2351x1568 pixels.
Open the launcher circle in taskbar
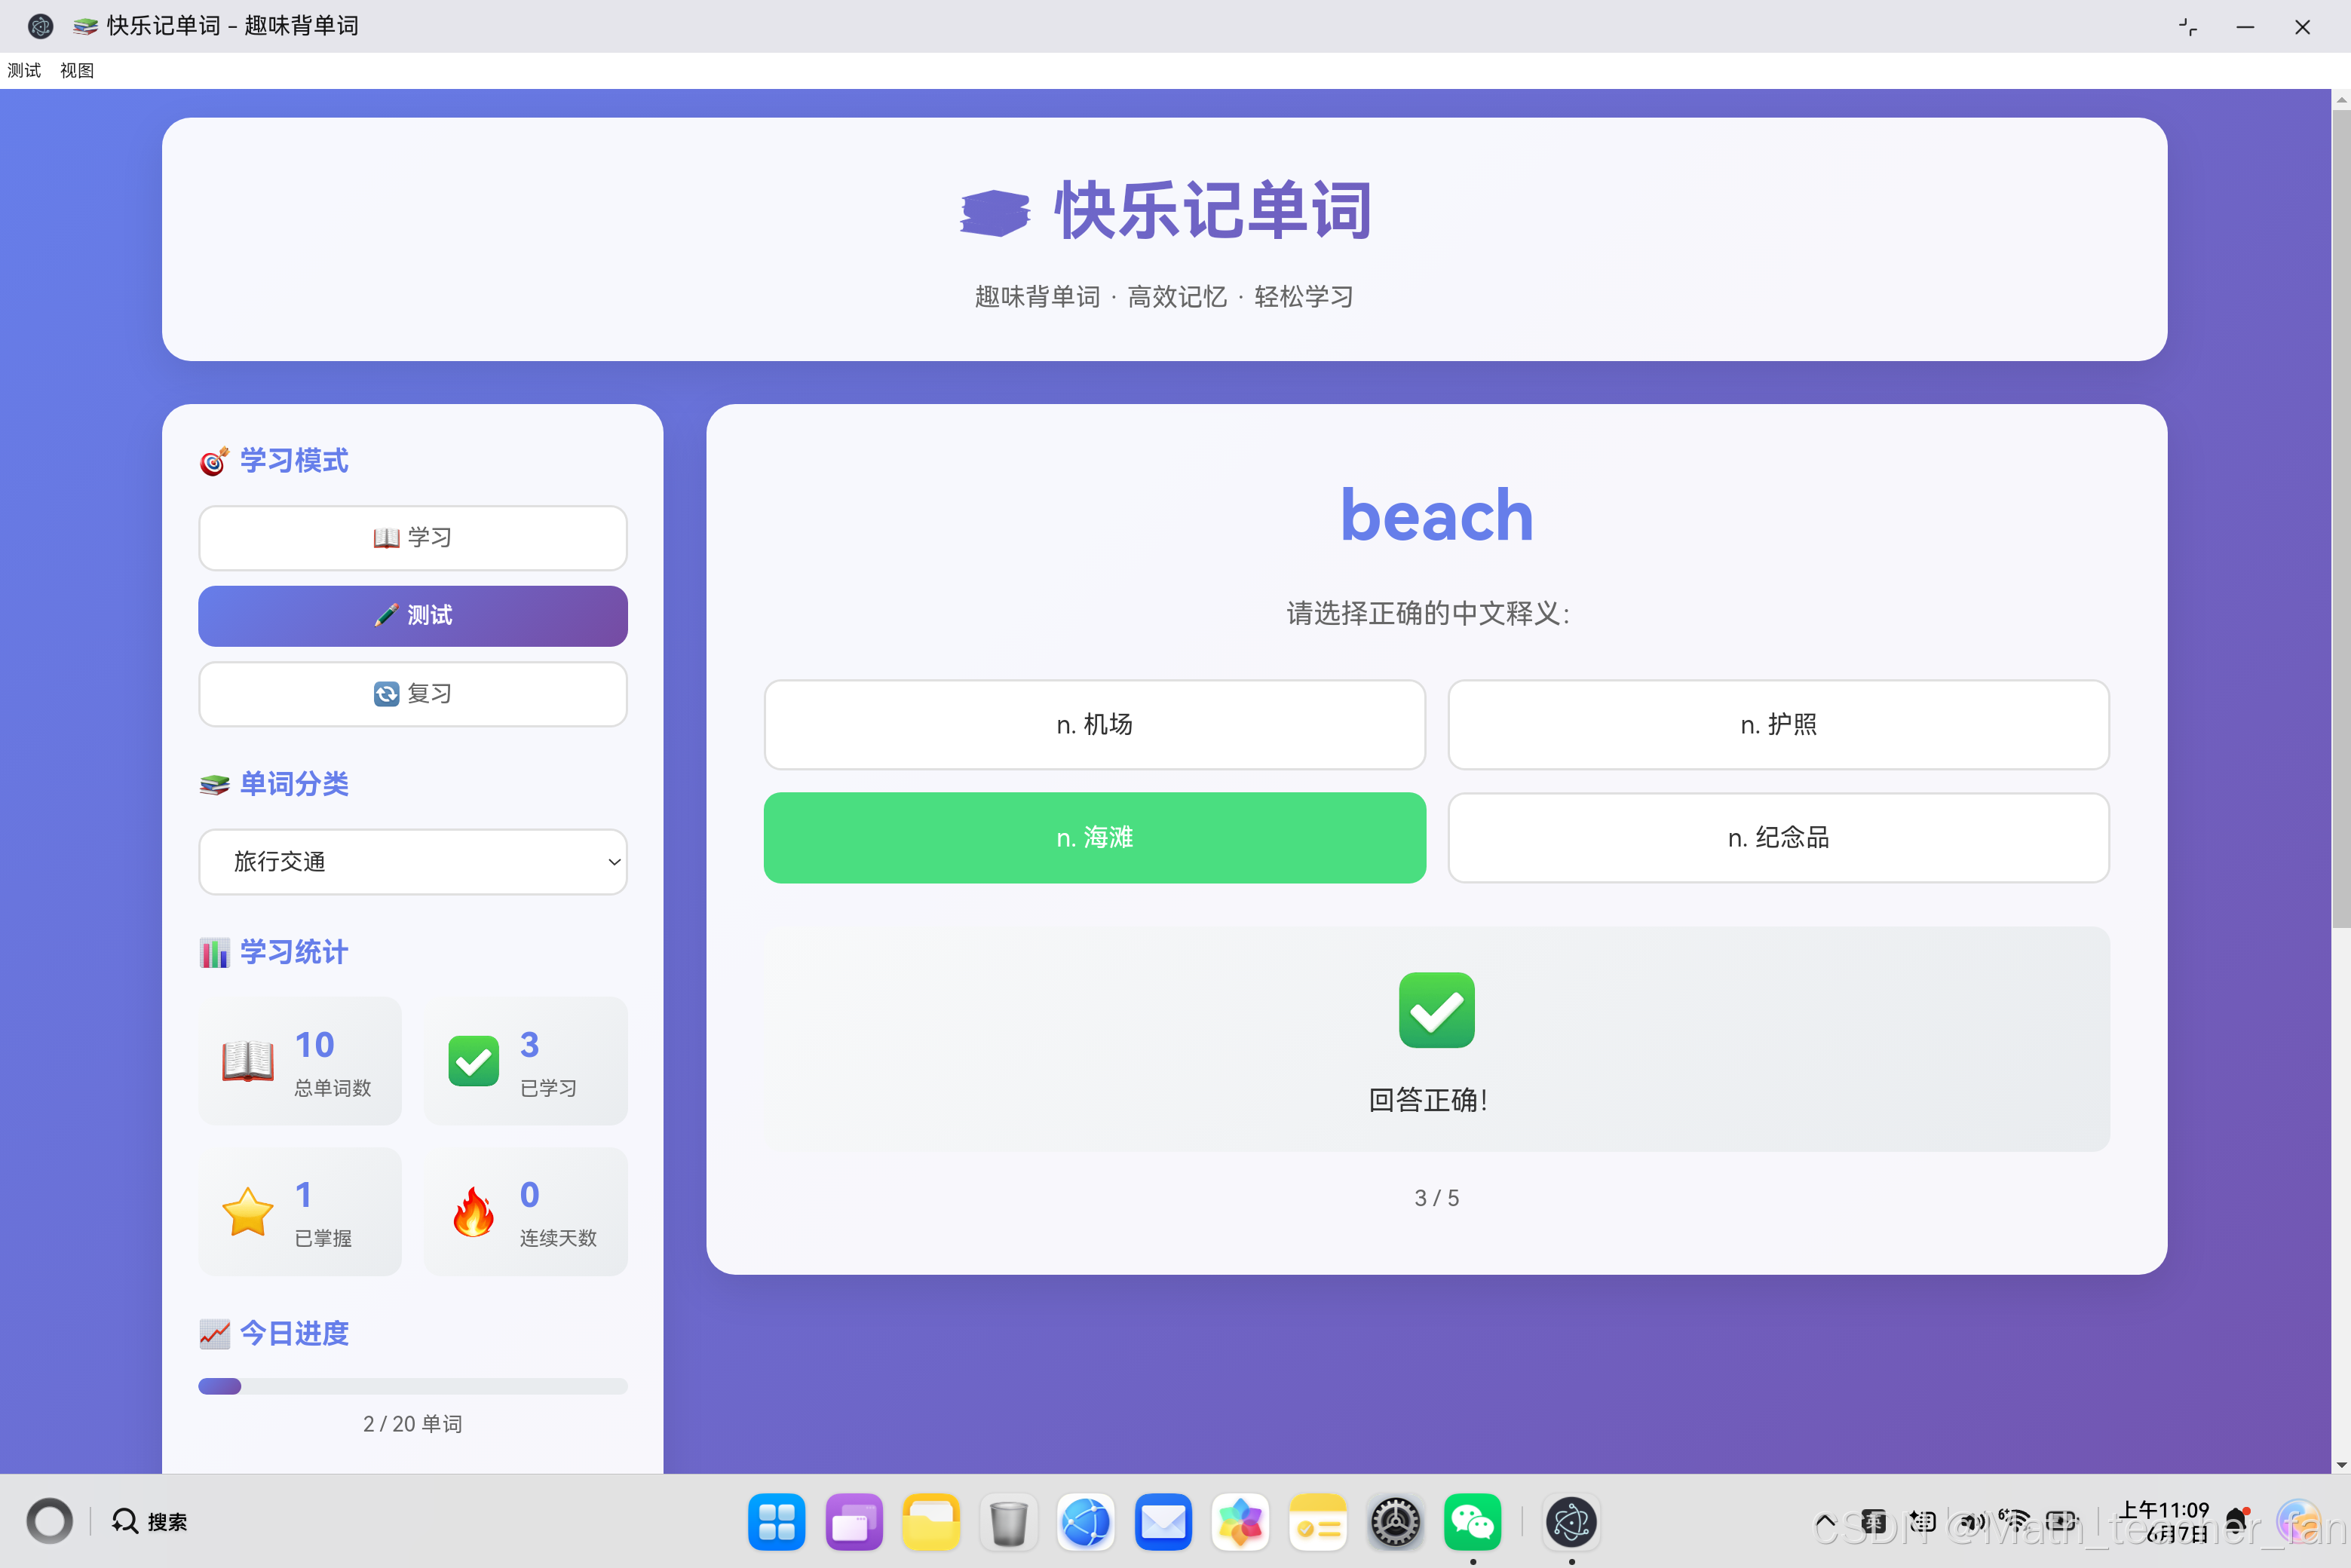(49, 1521)
